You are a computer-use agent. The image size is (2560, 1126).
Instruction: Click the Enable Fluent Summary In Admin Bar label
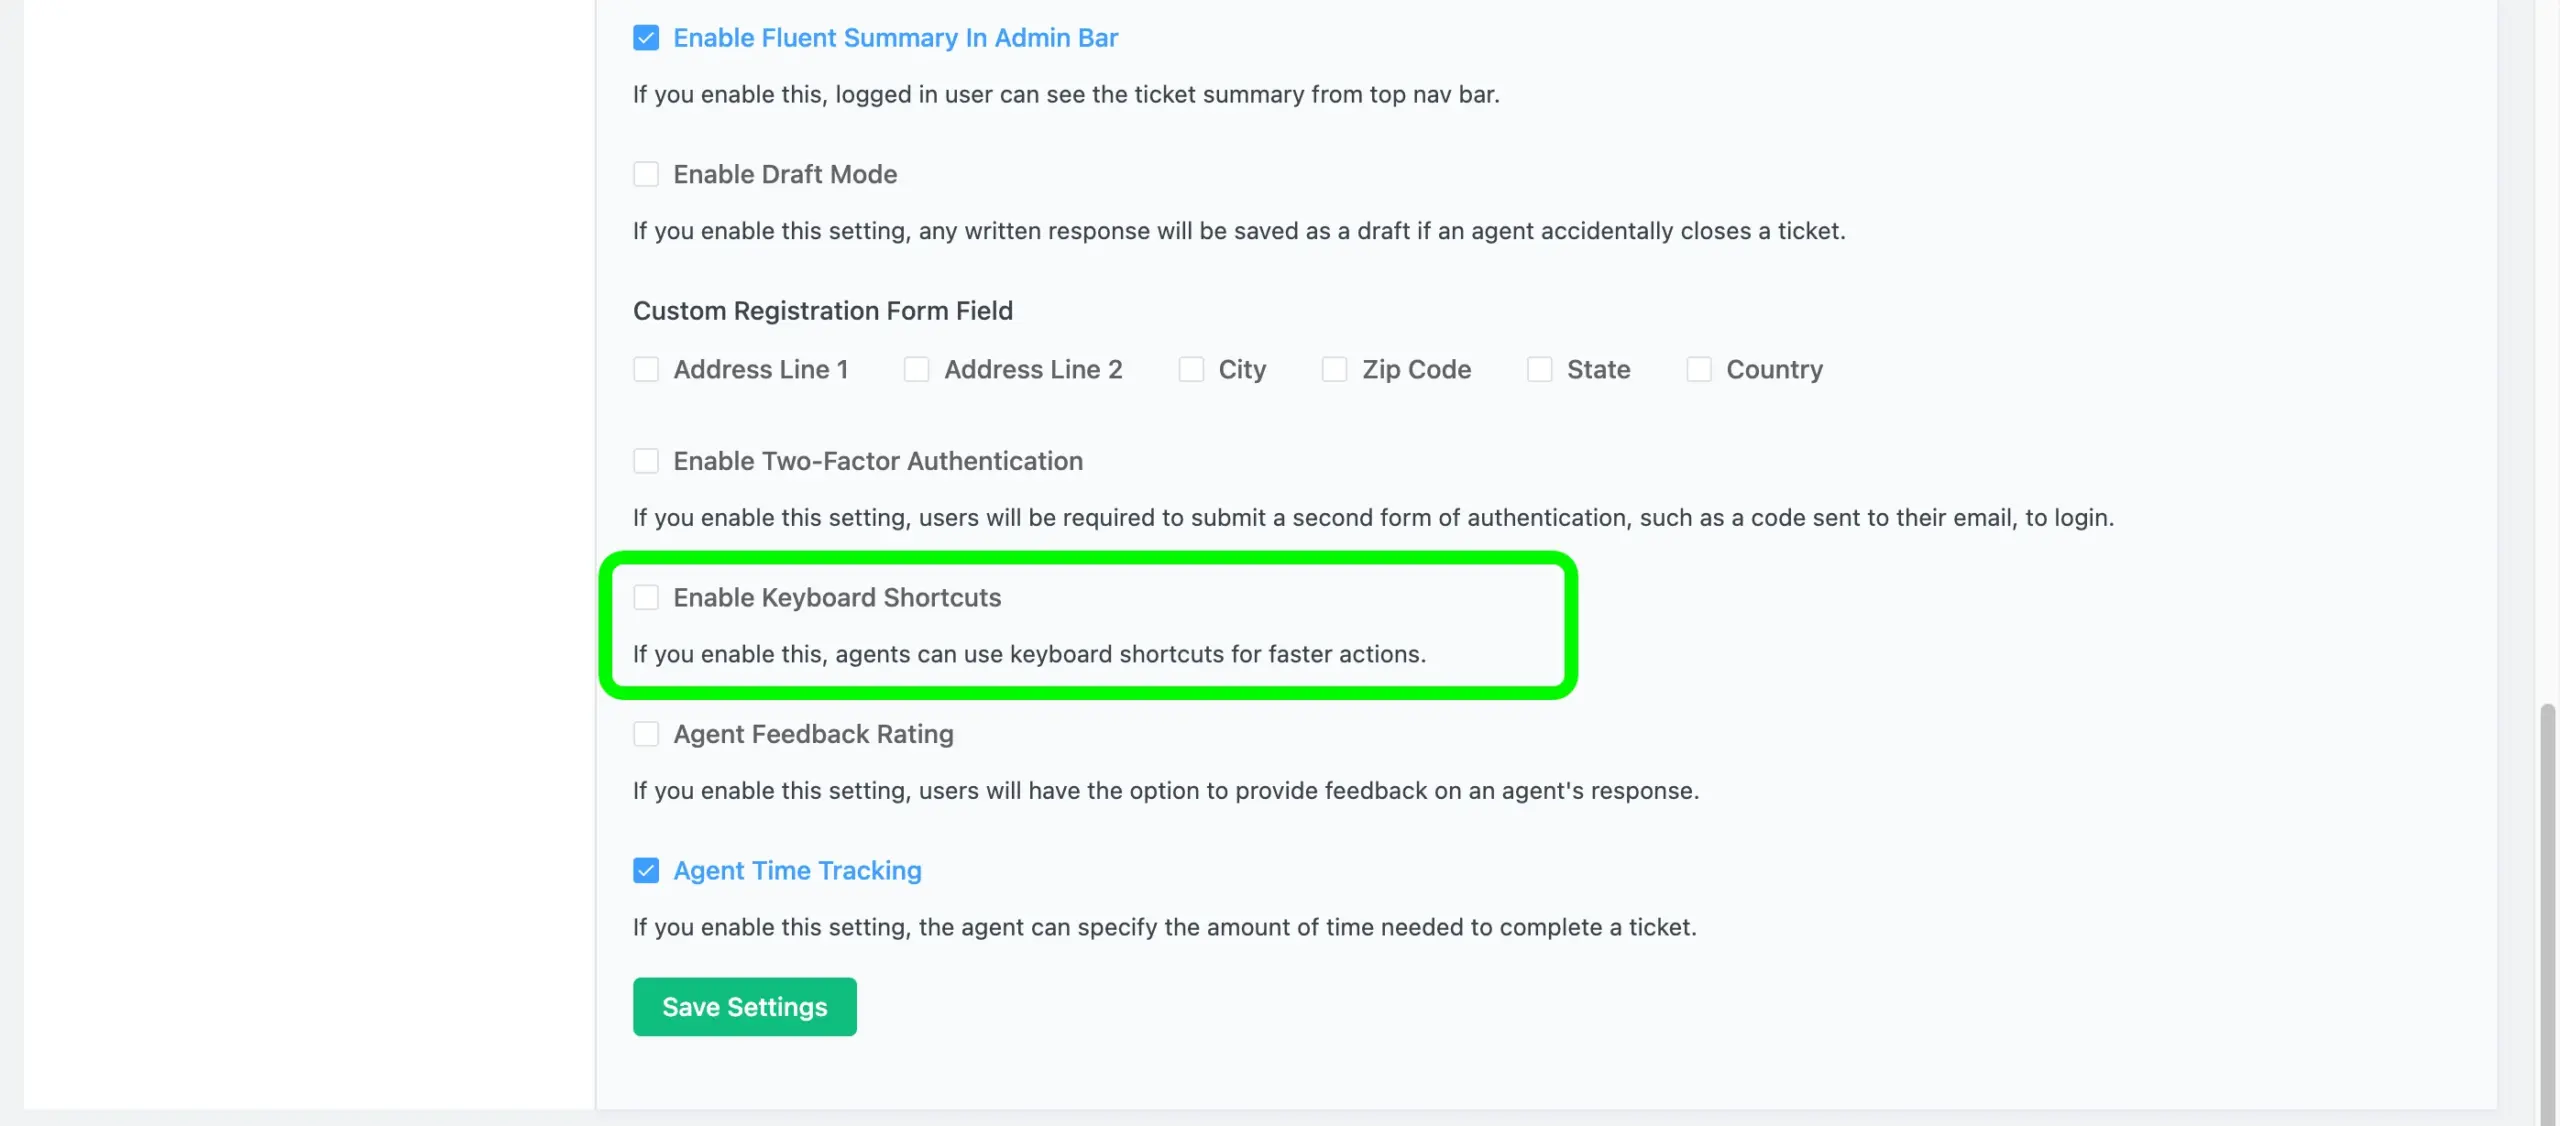895,38
